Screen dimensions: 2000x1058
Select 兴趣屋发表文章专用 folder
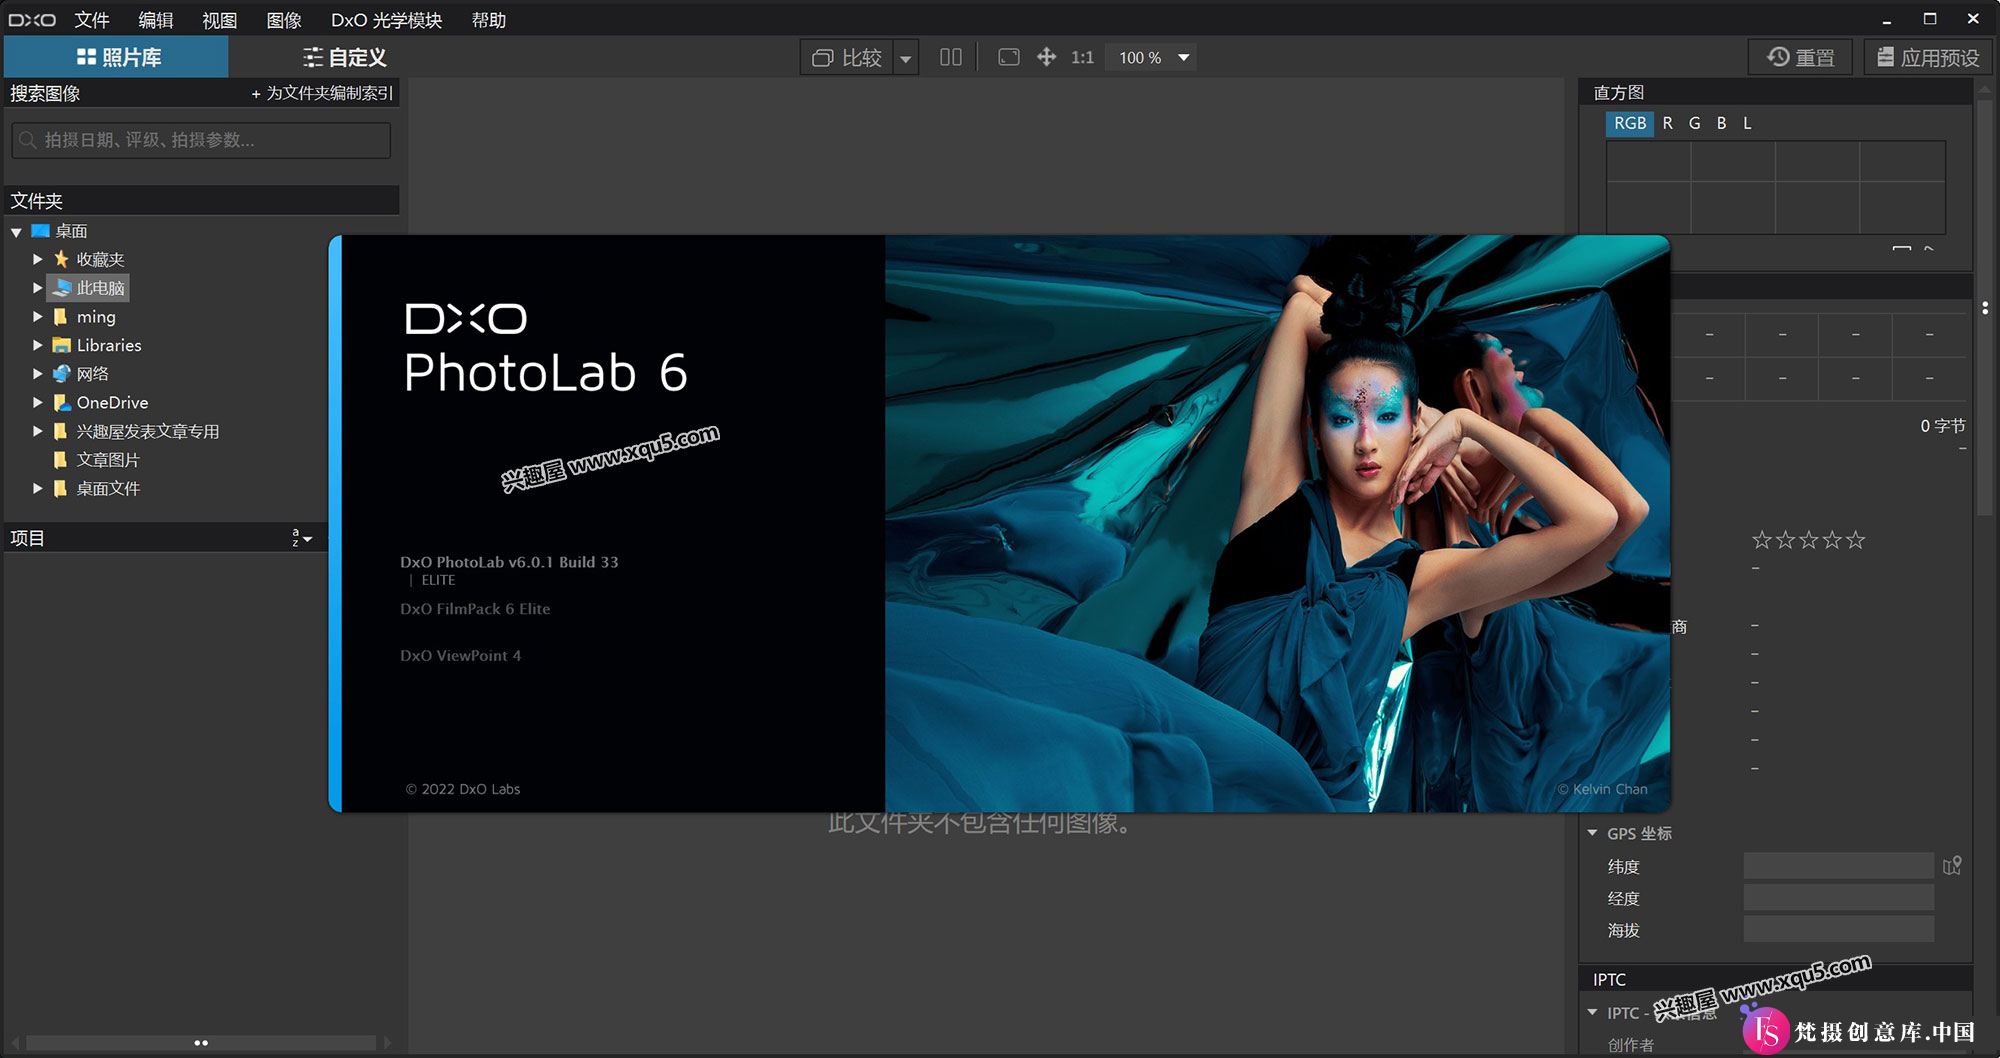[148, 431]
